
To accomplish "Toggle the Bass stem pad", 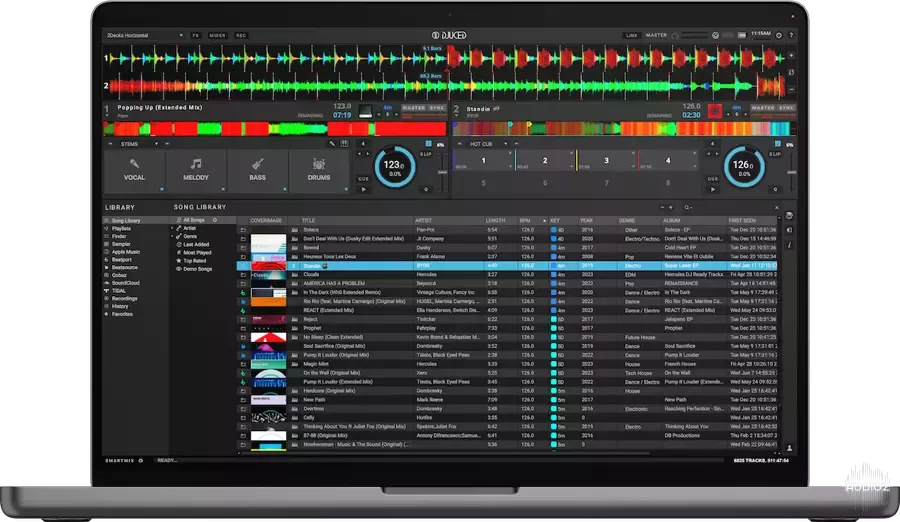I will (x=257, y=171).
